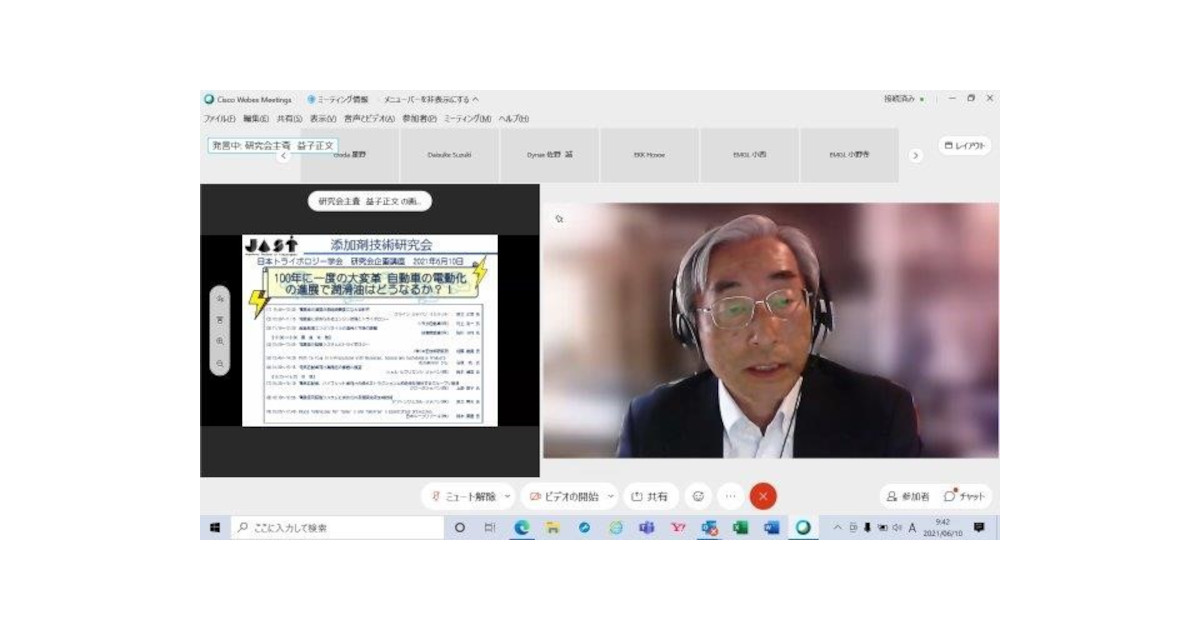
Task: Open the emoji reactions icon in the control bar
Action: 697,495
